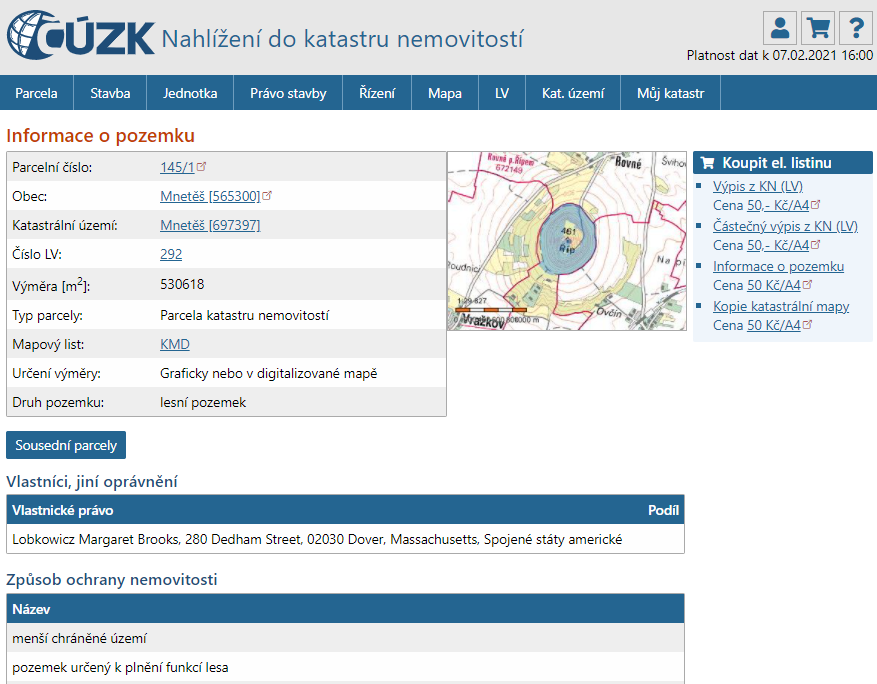This screenshot has width=877, height=684.
Task: Go to Můj katastr section
Action: click(670, 93)
